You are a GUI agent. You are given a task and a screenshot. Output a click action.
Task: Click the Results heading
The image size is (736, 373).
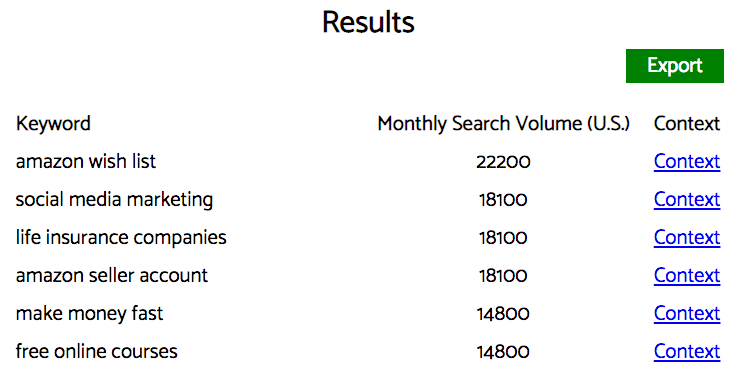pyautogui.click(x=368, y=22)
